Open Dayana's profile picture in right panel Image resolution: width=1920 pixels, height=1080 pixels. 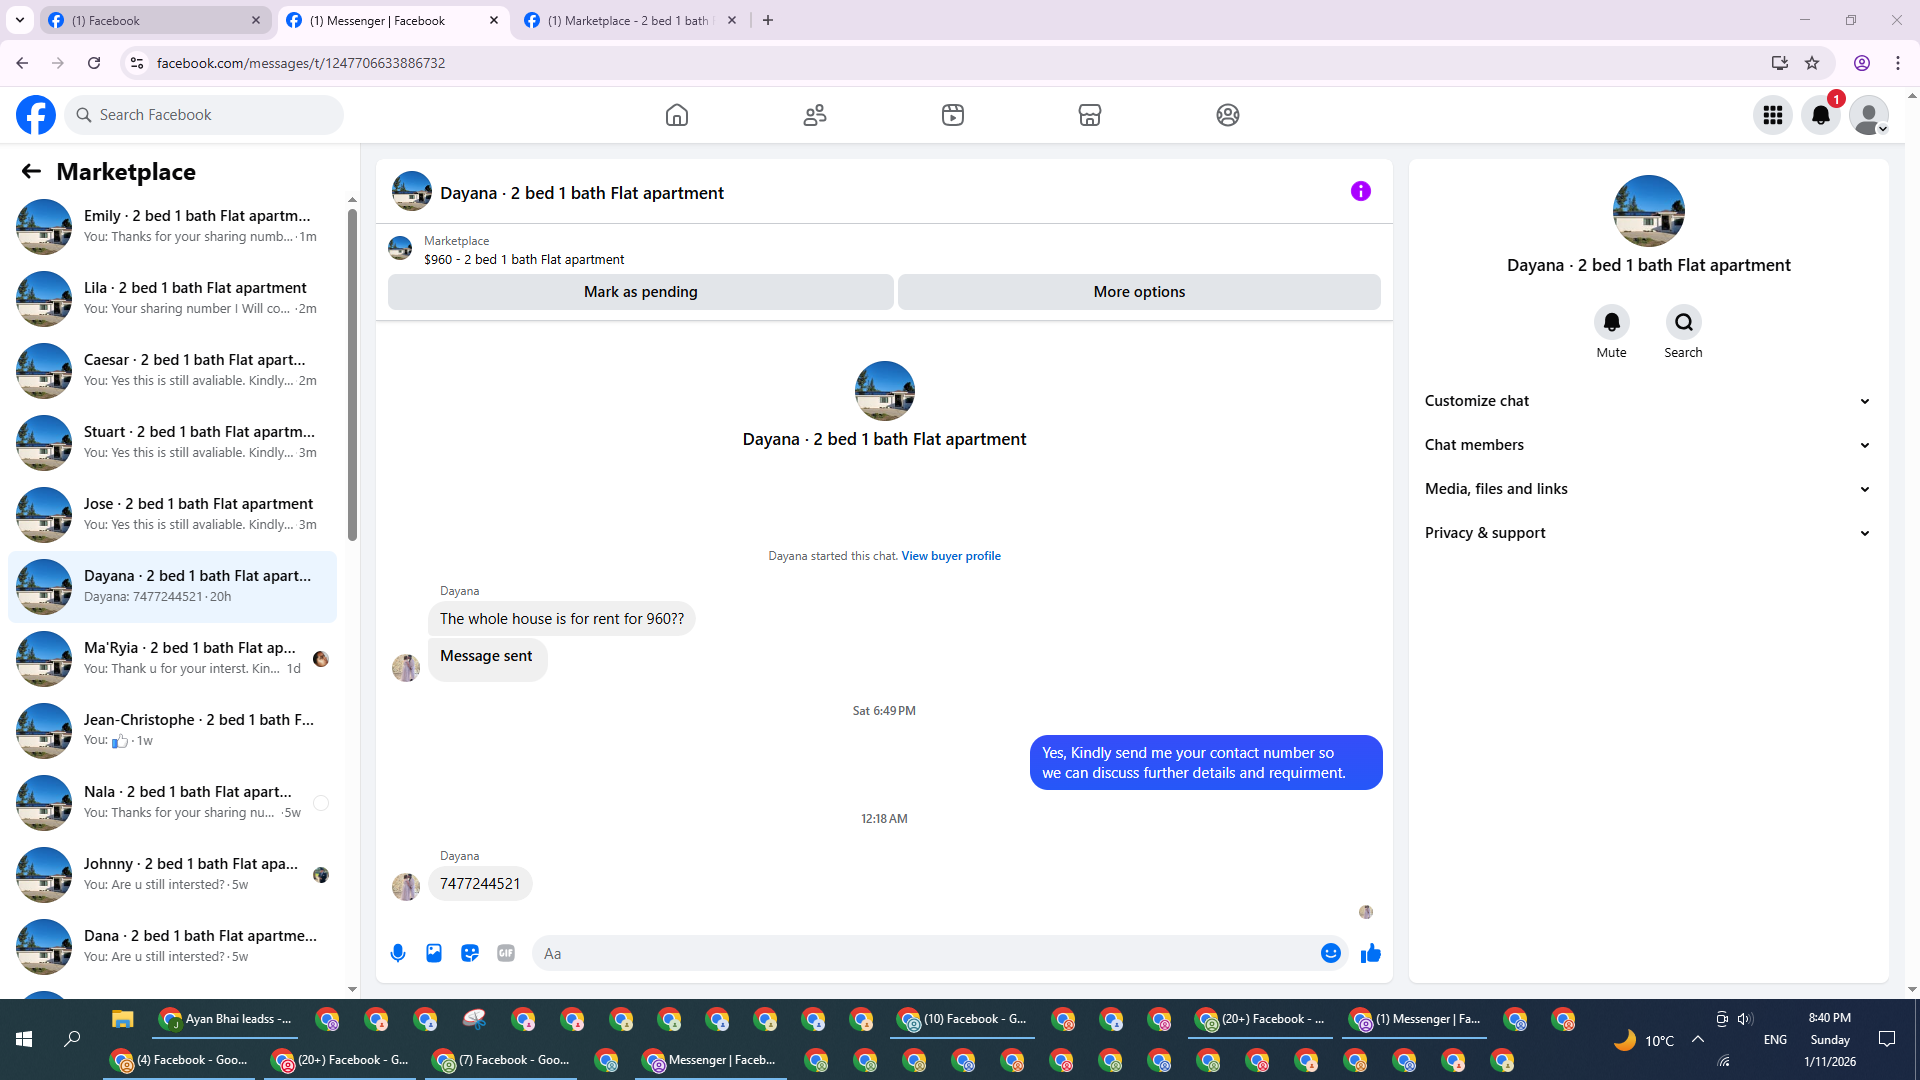click(1649, 211)
